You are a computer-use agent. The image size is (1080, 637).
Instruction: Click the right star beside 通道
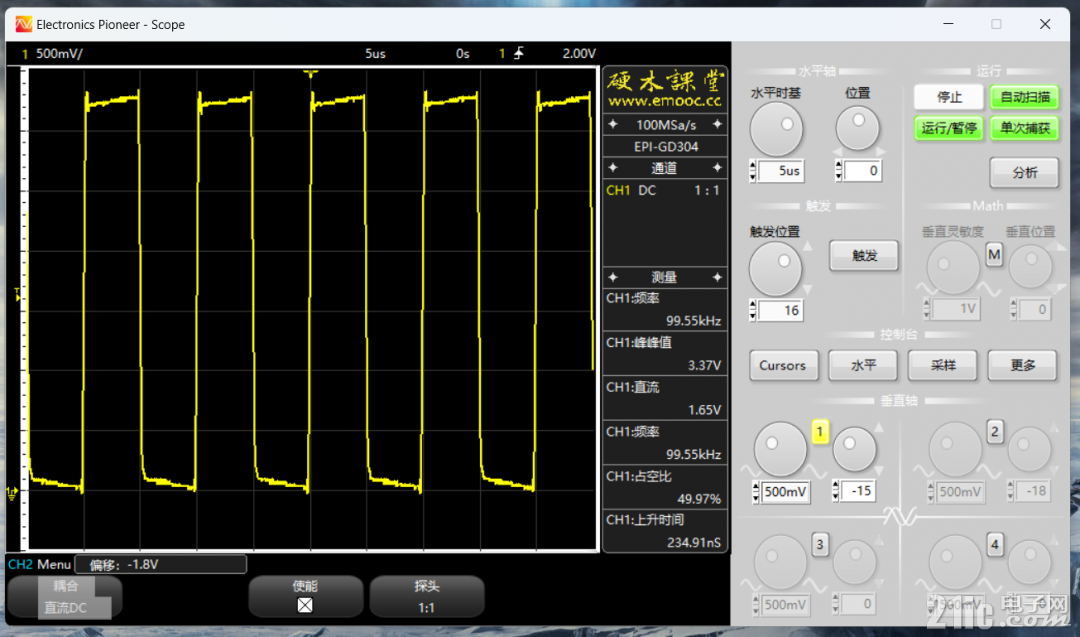(717, 168)
